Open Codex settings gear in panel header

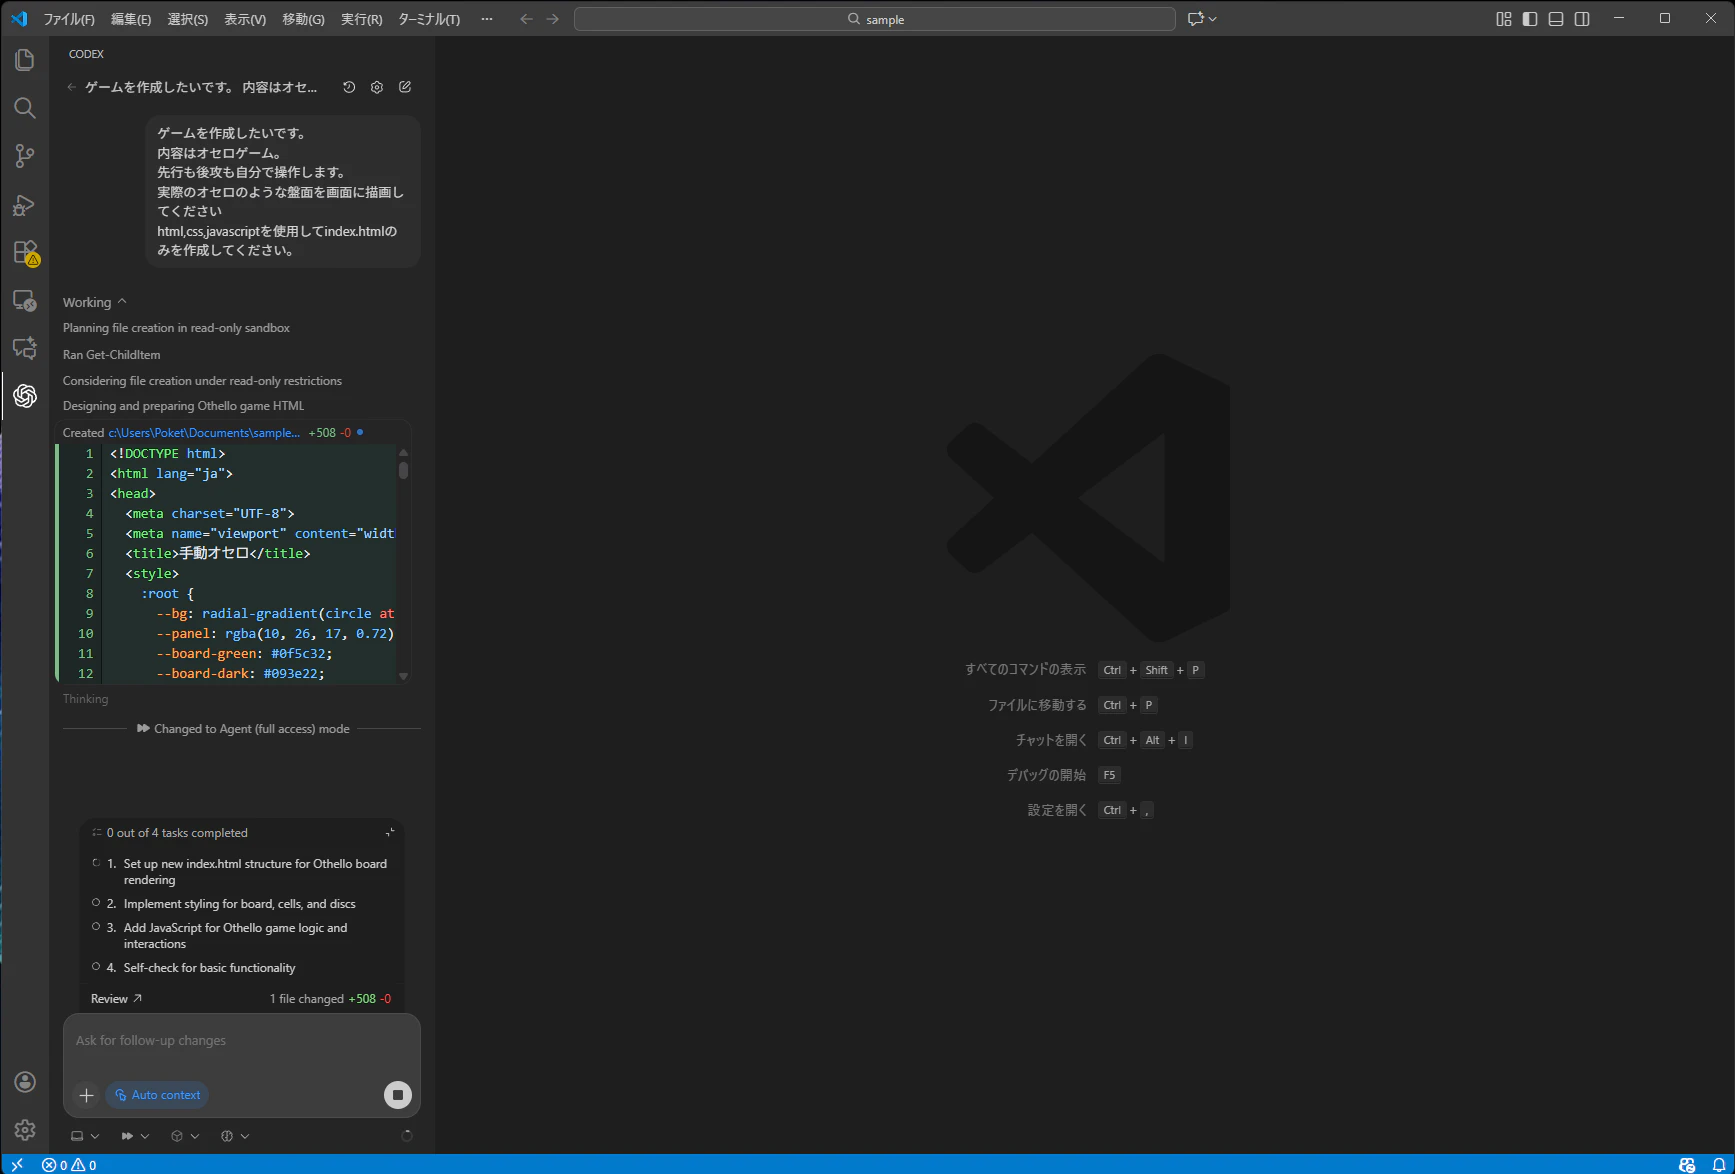[377, 87]
